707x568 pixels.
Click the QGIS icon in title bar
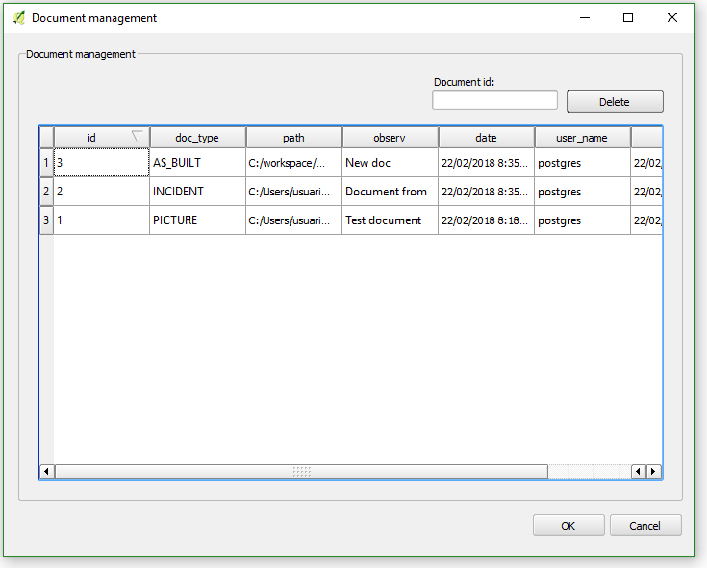point(18,18)
